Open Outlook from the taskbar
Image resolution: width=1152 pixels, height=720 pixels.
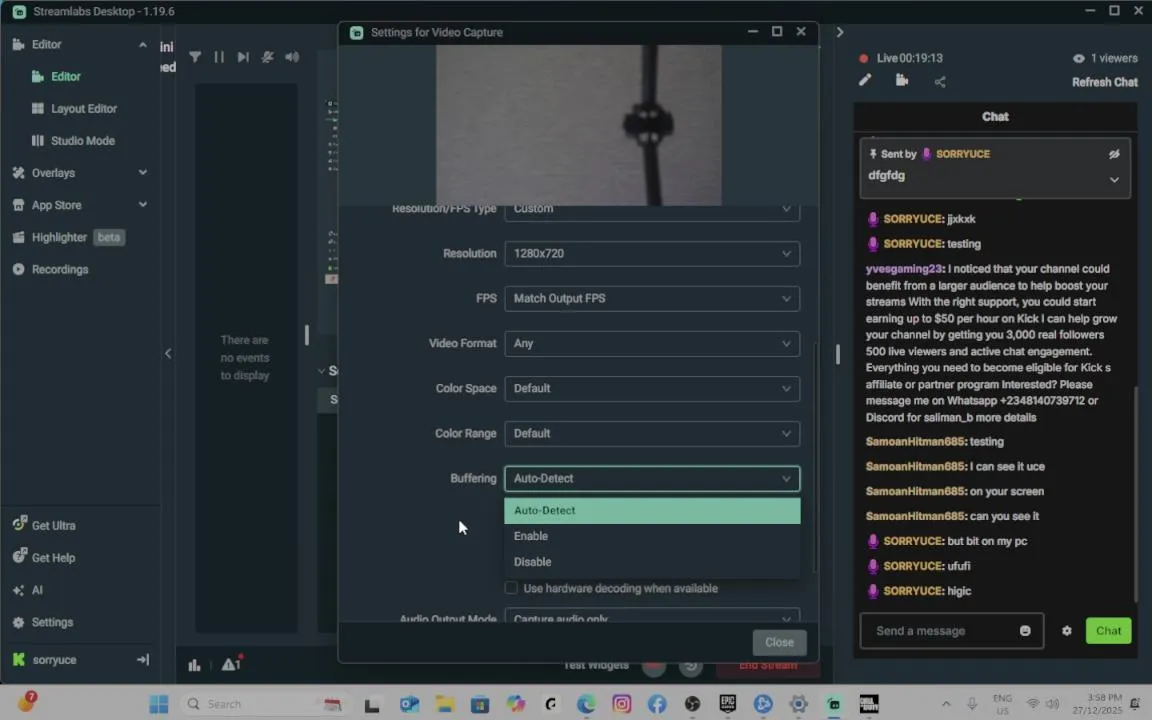408,704
